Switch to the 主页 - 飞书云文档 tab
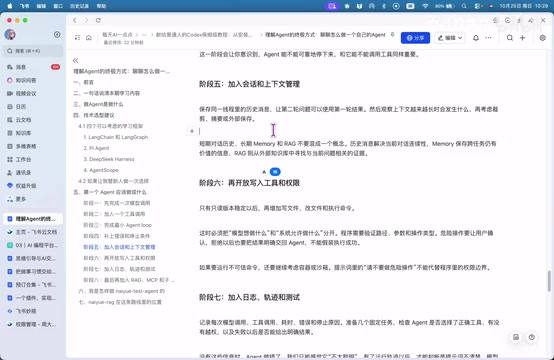This screenshot has width=554, height=360. tap(33, 232)
